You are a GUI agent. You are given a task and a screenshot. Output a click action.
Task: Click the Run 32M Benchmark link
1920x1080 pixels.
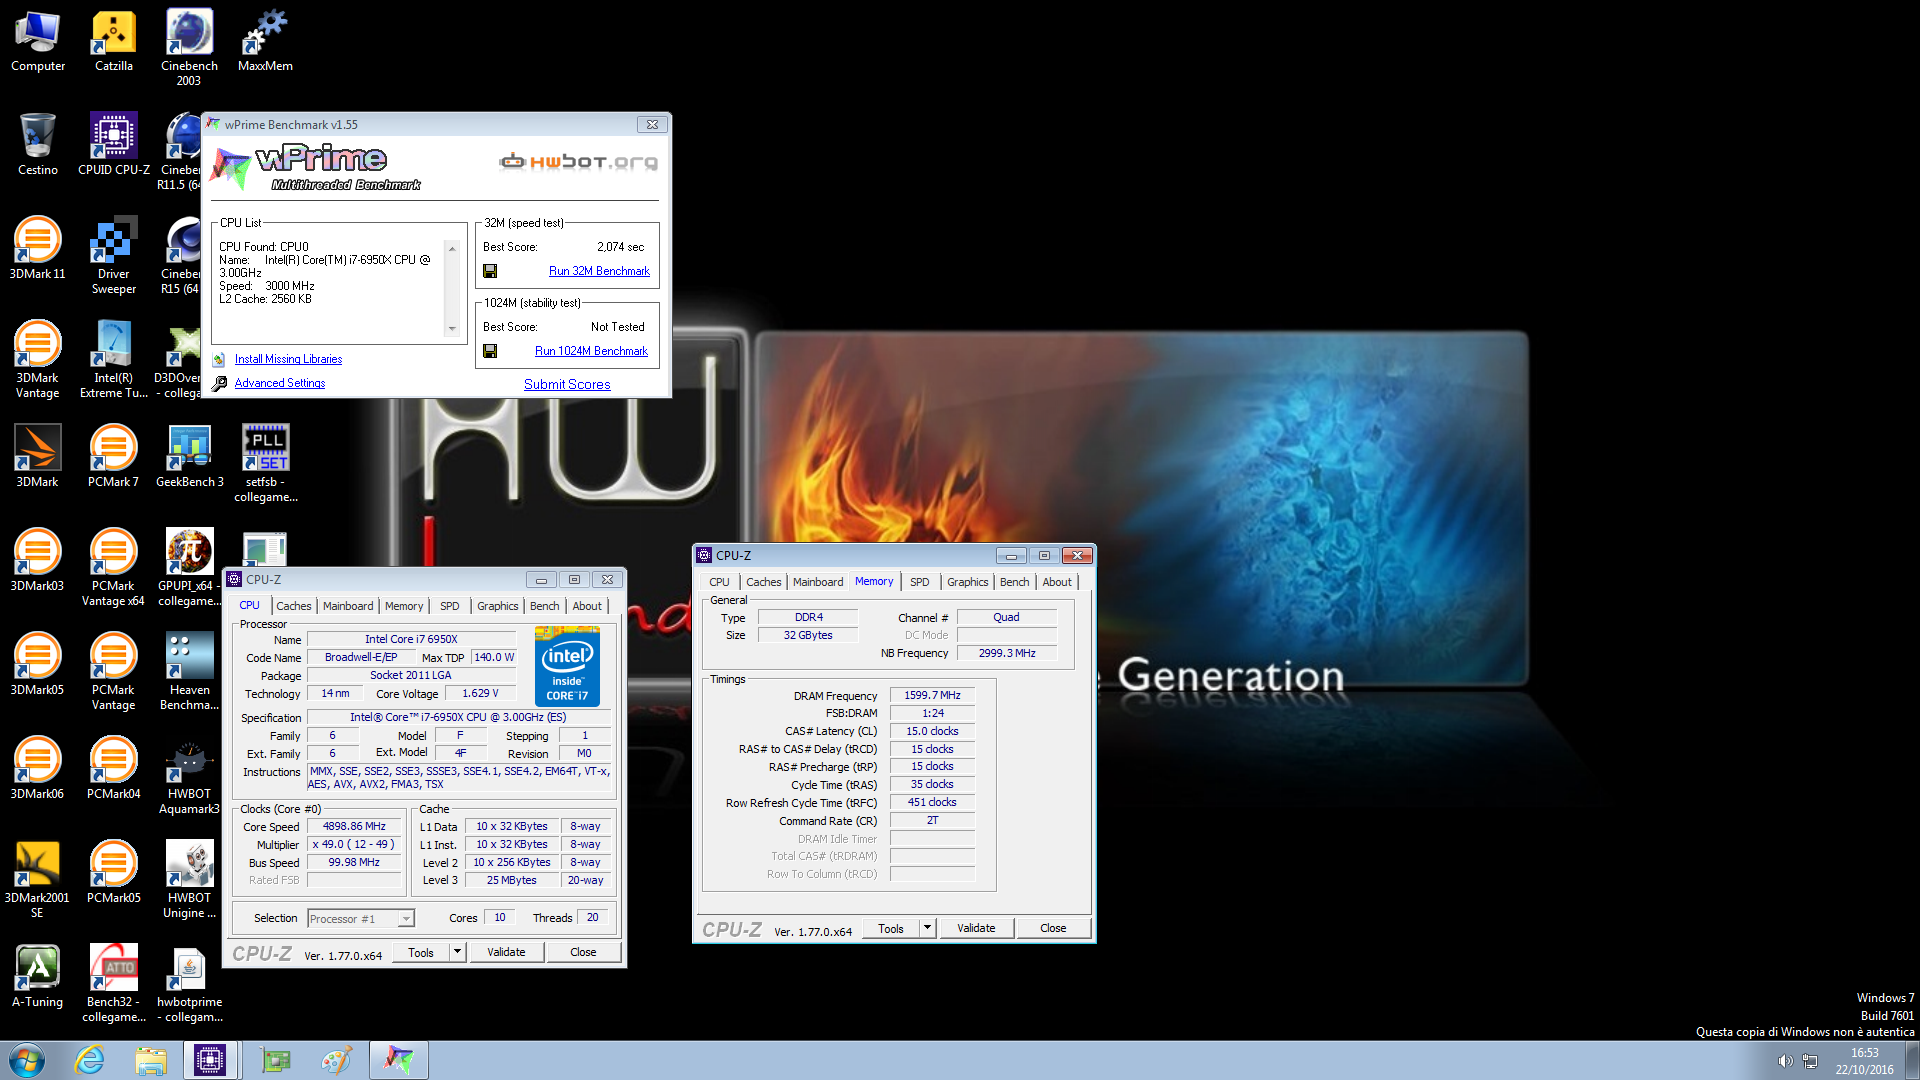coord(599,271)
